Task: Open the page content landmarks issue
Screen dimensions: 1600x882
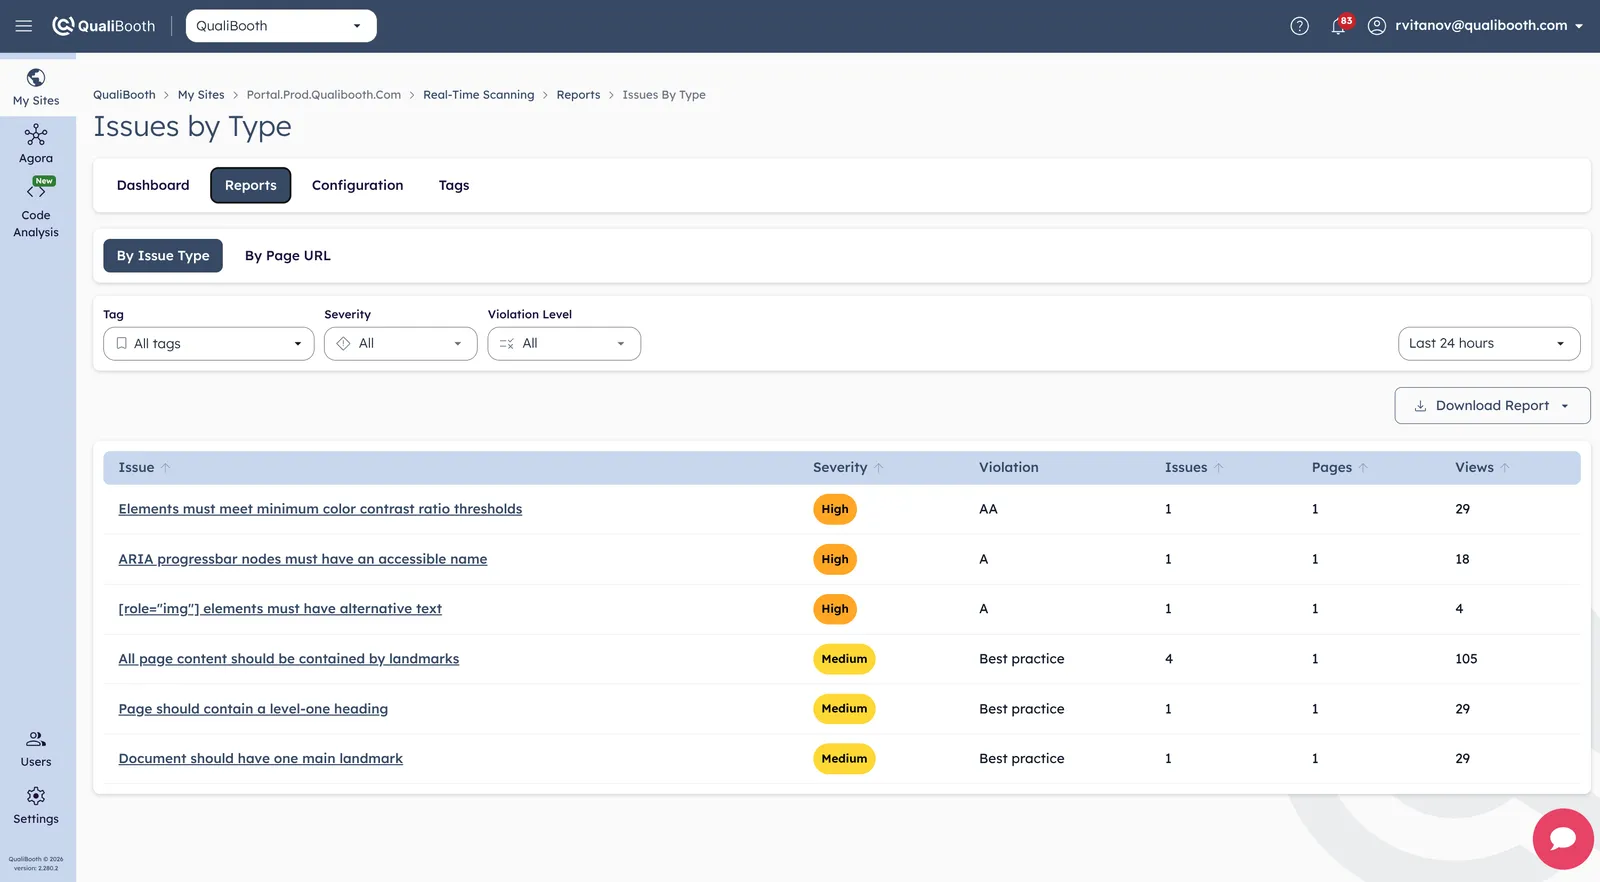Action: click(x=289, y=659)
